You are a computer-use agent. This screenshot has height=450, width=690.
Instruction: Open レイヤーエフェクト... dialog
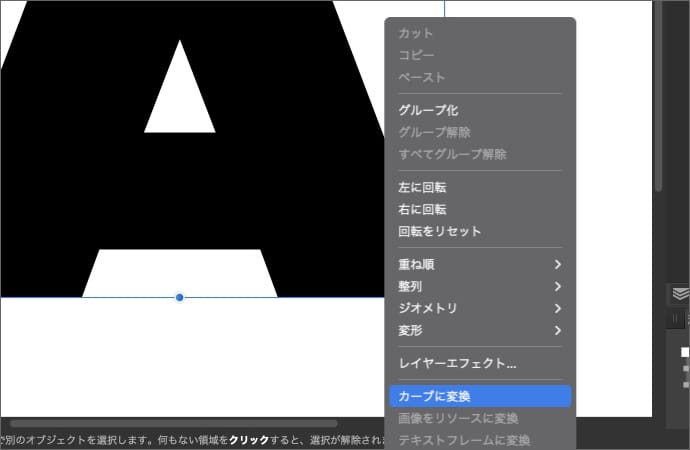click(x=457, y=363)
